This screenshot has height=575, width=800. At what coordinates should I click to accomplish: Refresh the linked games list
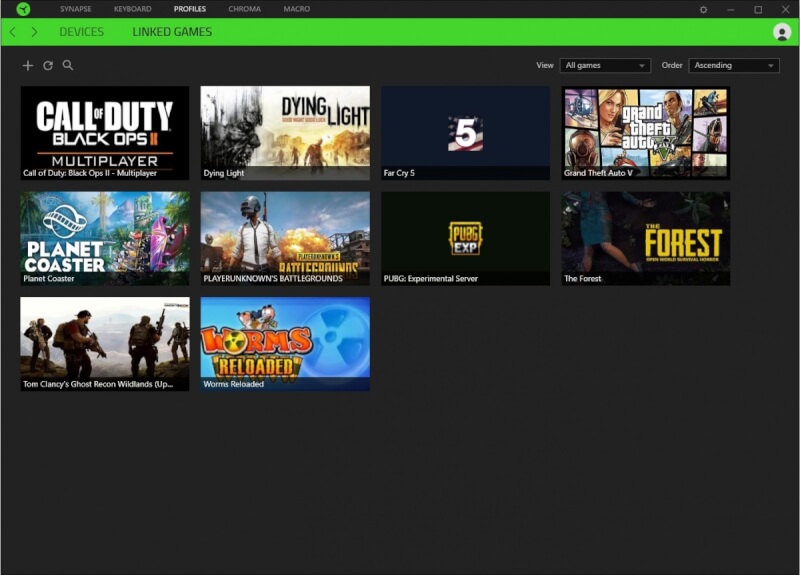[x=48, y=65]
